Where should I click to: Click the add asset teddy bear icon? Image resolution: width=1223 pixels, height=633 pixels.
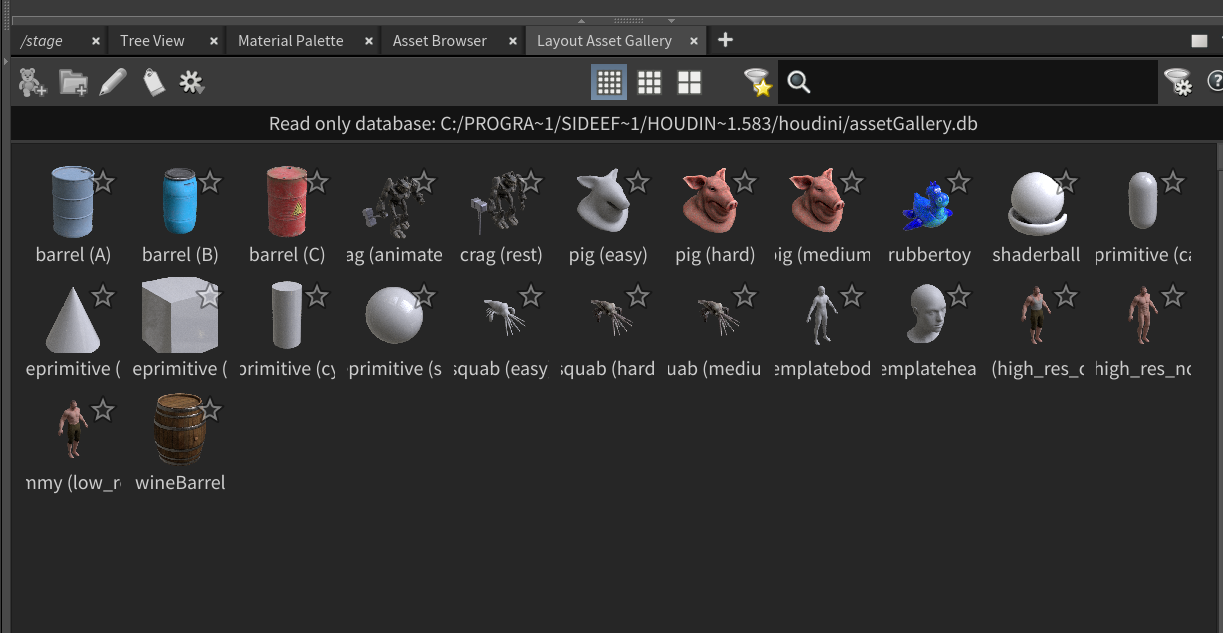[33, 82]
